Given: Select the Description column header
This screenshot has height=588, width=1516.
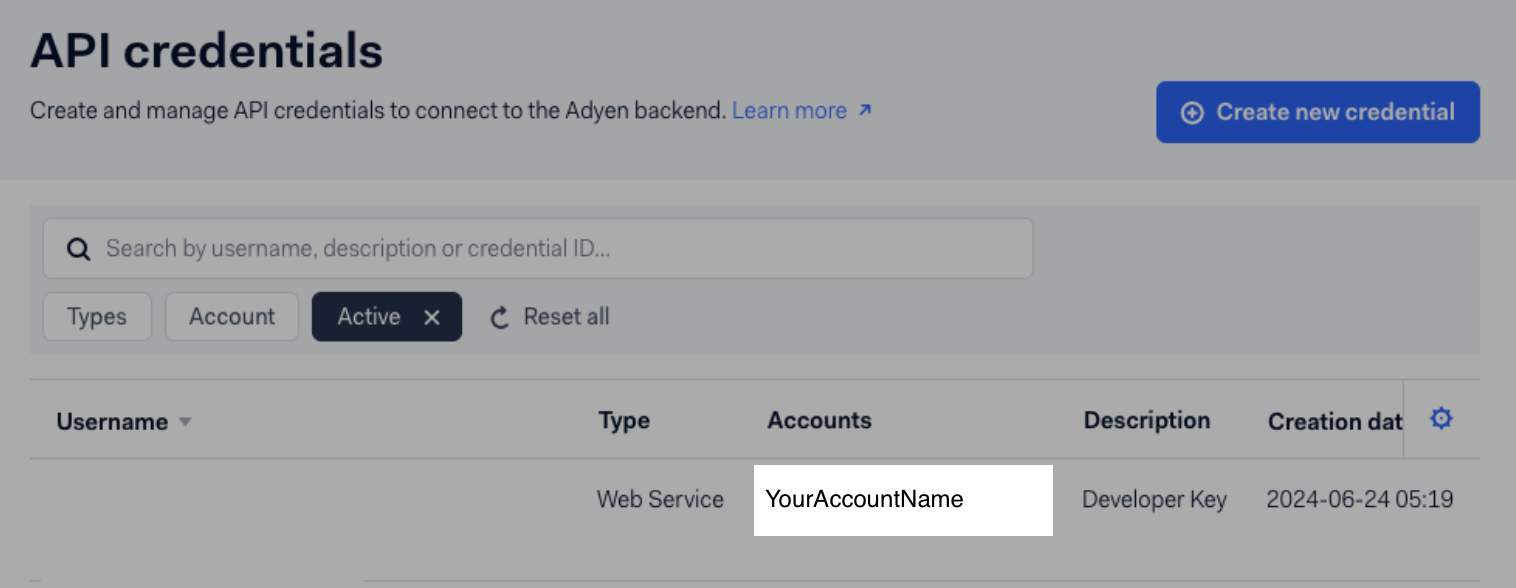Looking at the screenshot, I should (1146, 420).
